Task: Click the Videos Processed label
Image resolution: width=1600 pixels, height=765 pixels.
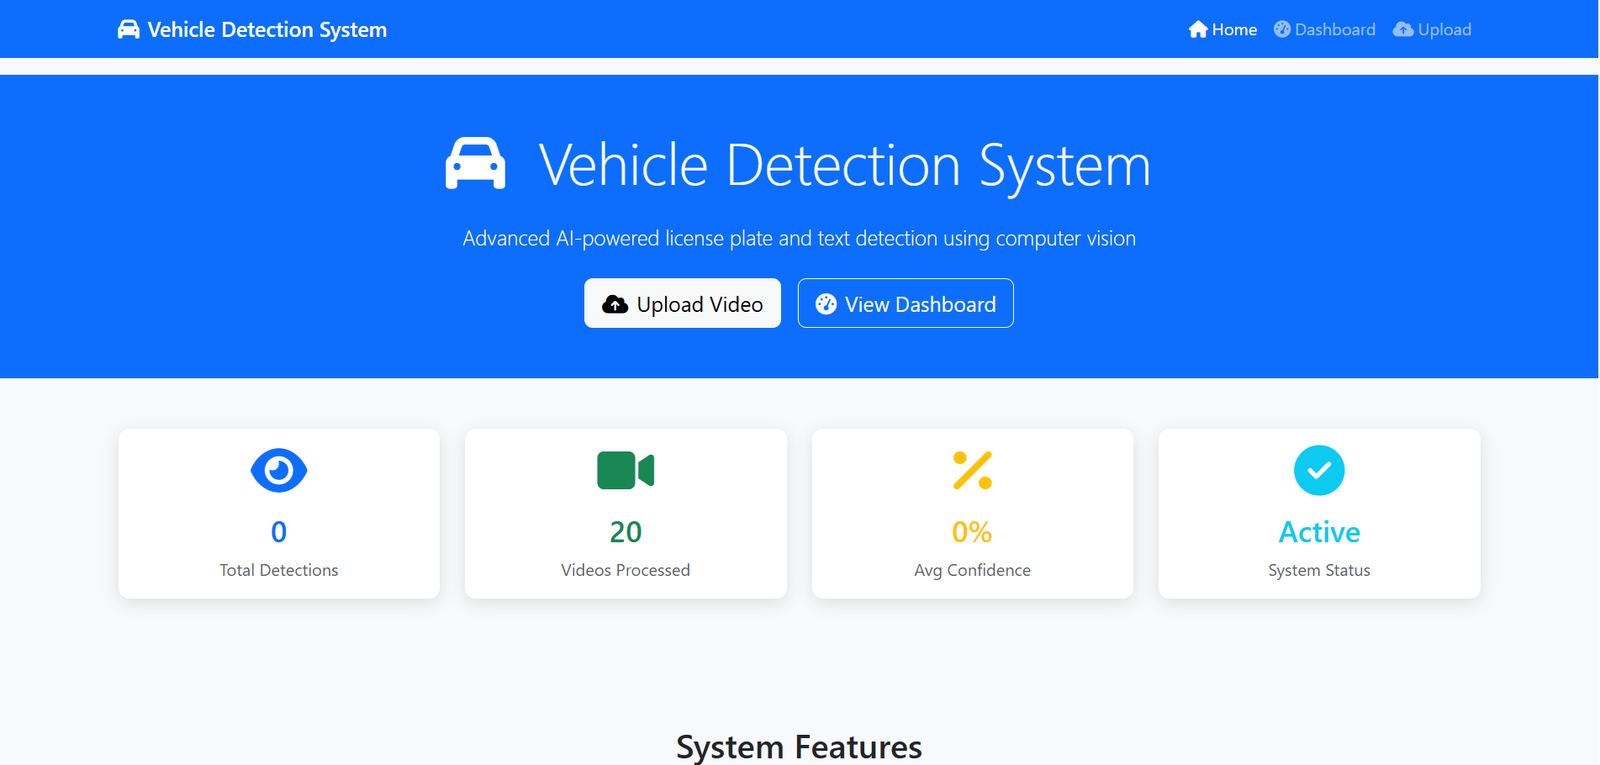Action: click(x=626, y=570)
